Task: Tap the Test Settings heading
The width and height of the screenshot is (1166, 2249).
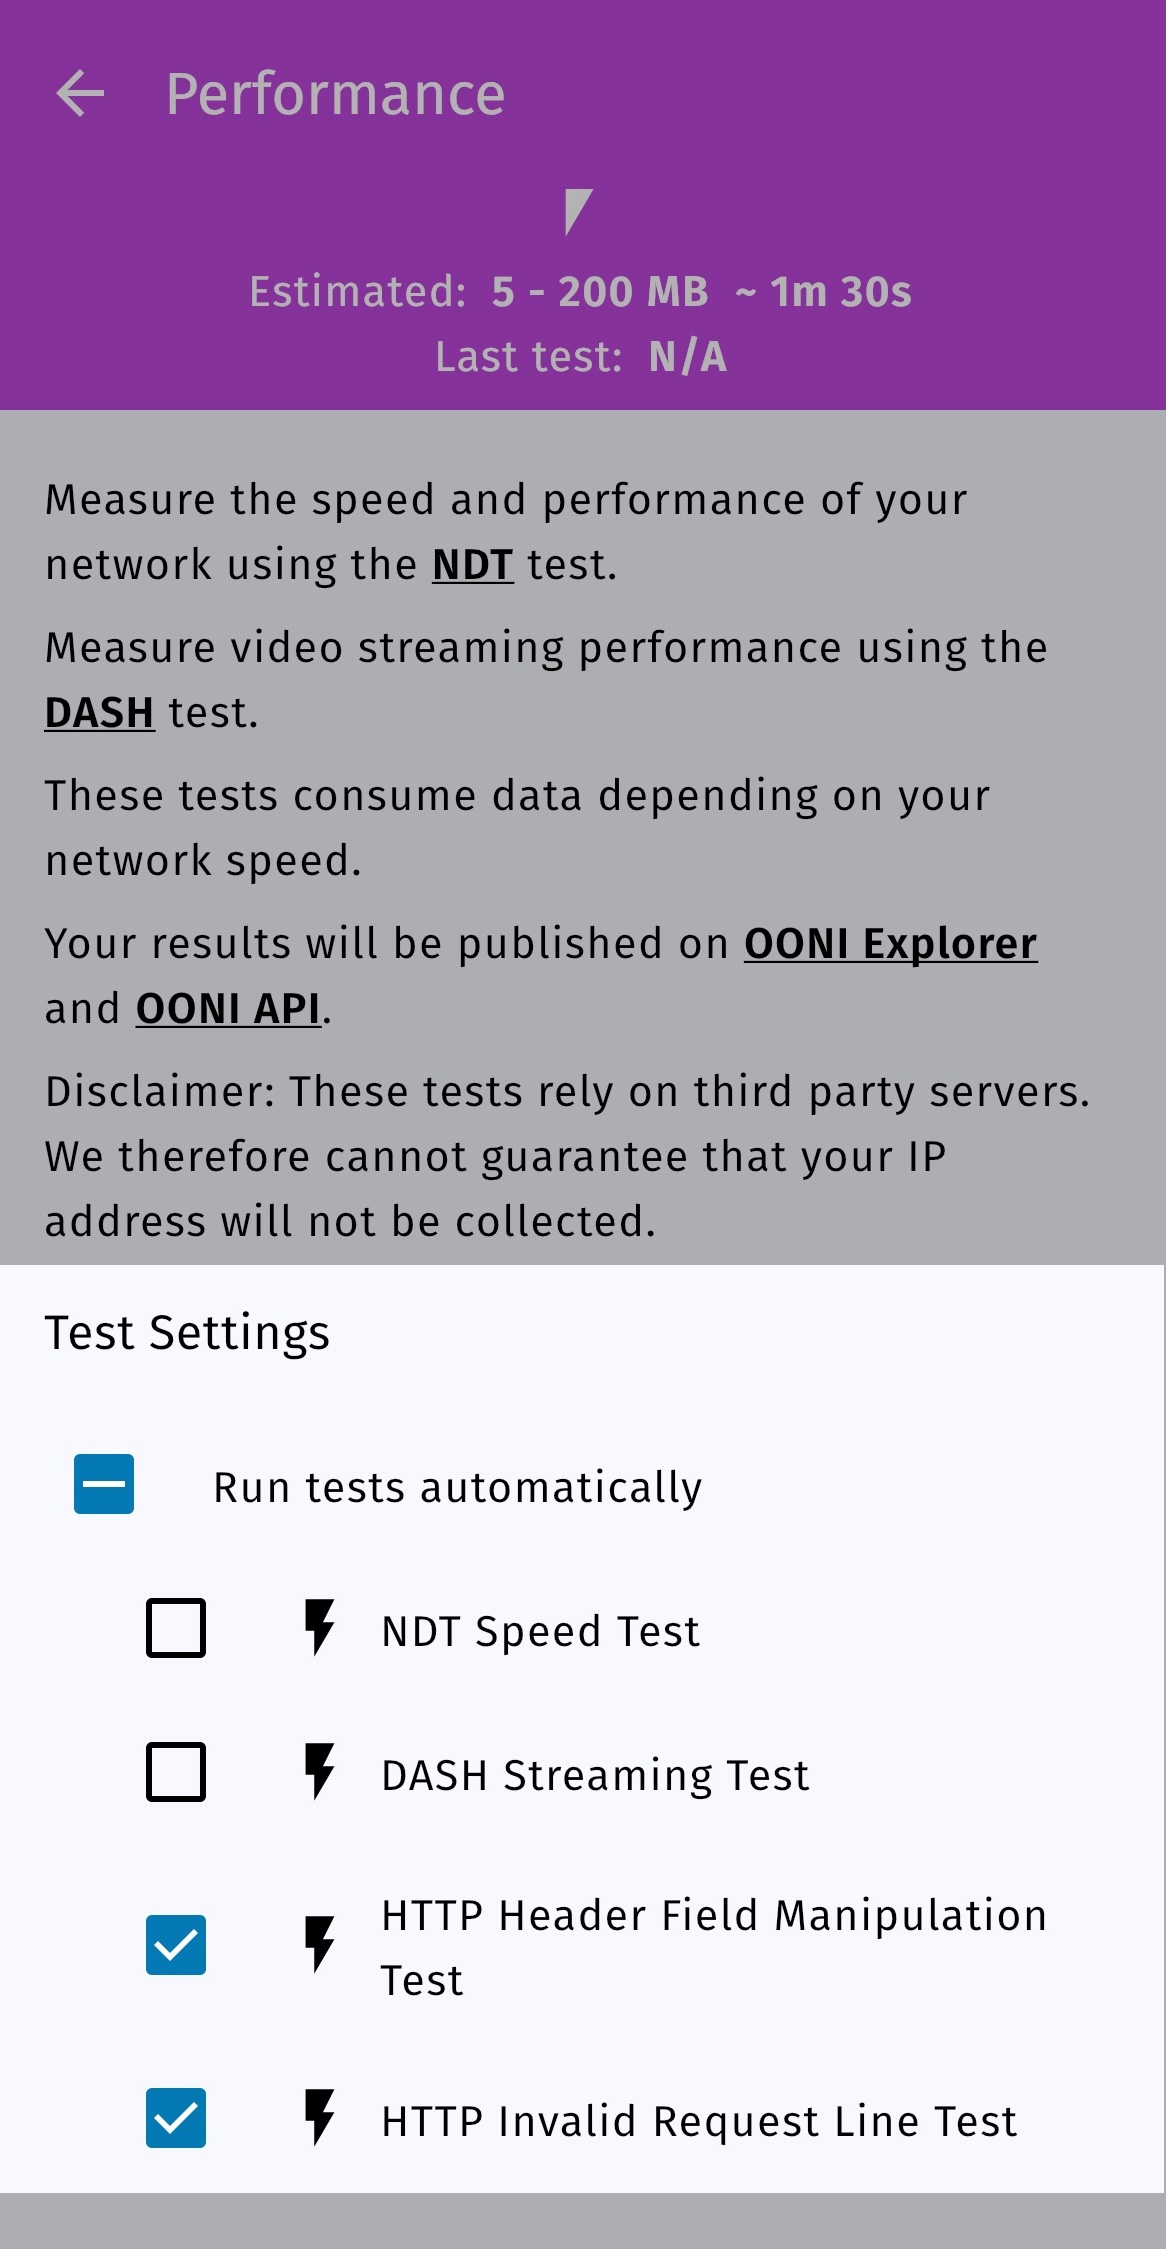Action: (x=187, y=1333)
